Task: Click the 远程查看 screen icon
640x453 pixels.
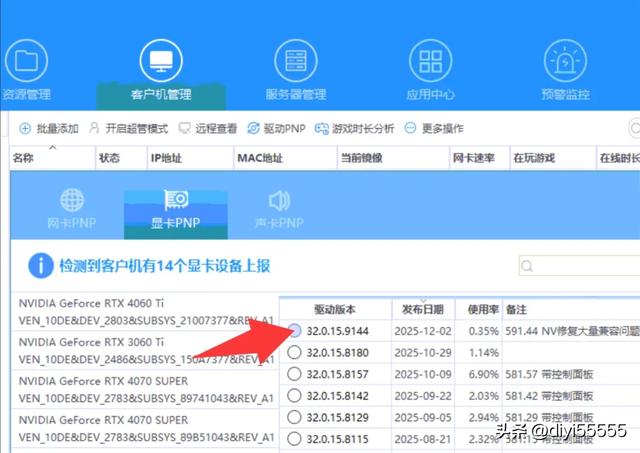Action: click(x=184, y=129)
